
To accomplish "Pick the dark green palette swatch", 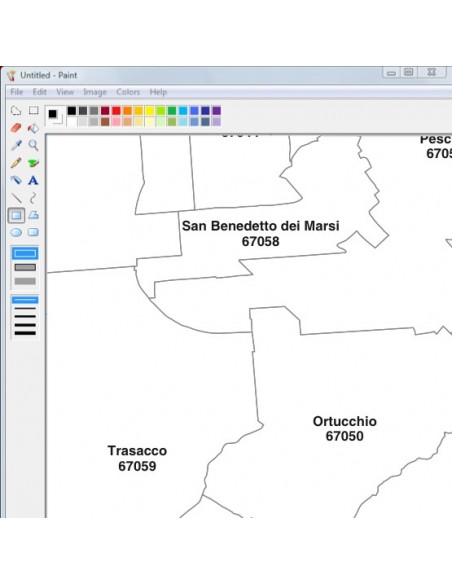I will pos(172,111).
